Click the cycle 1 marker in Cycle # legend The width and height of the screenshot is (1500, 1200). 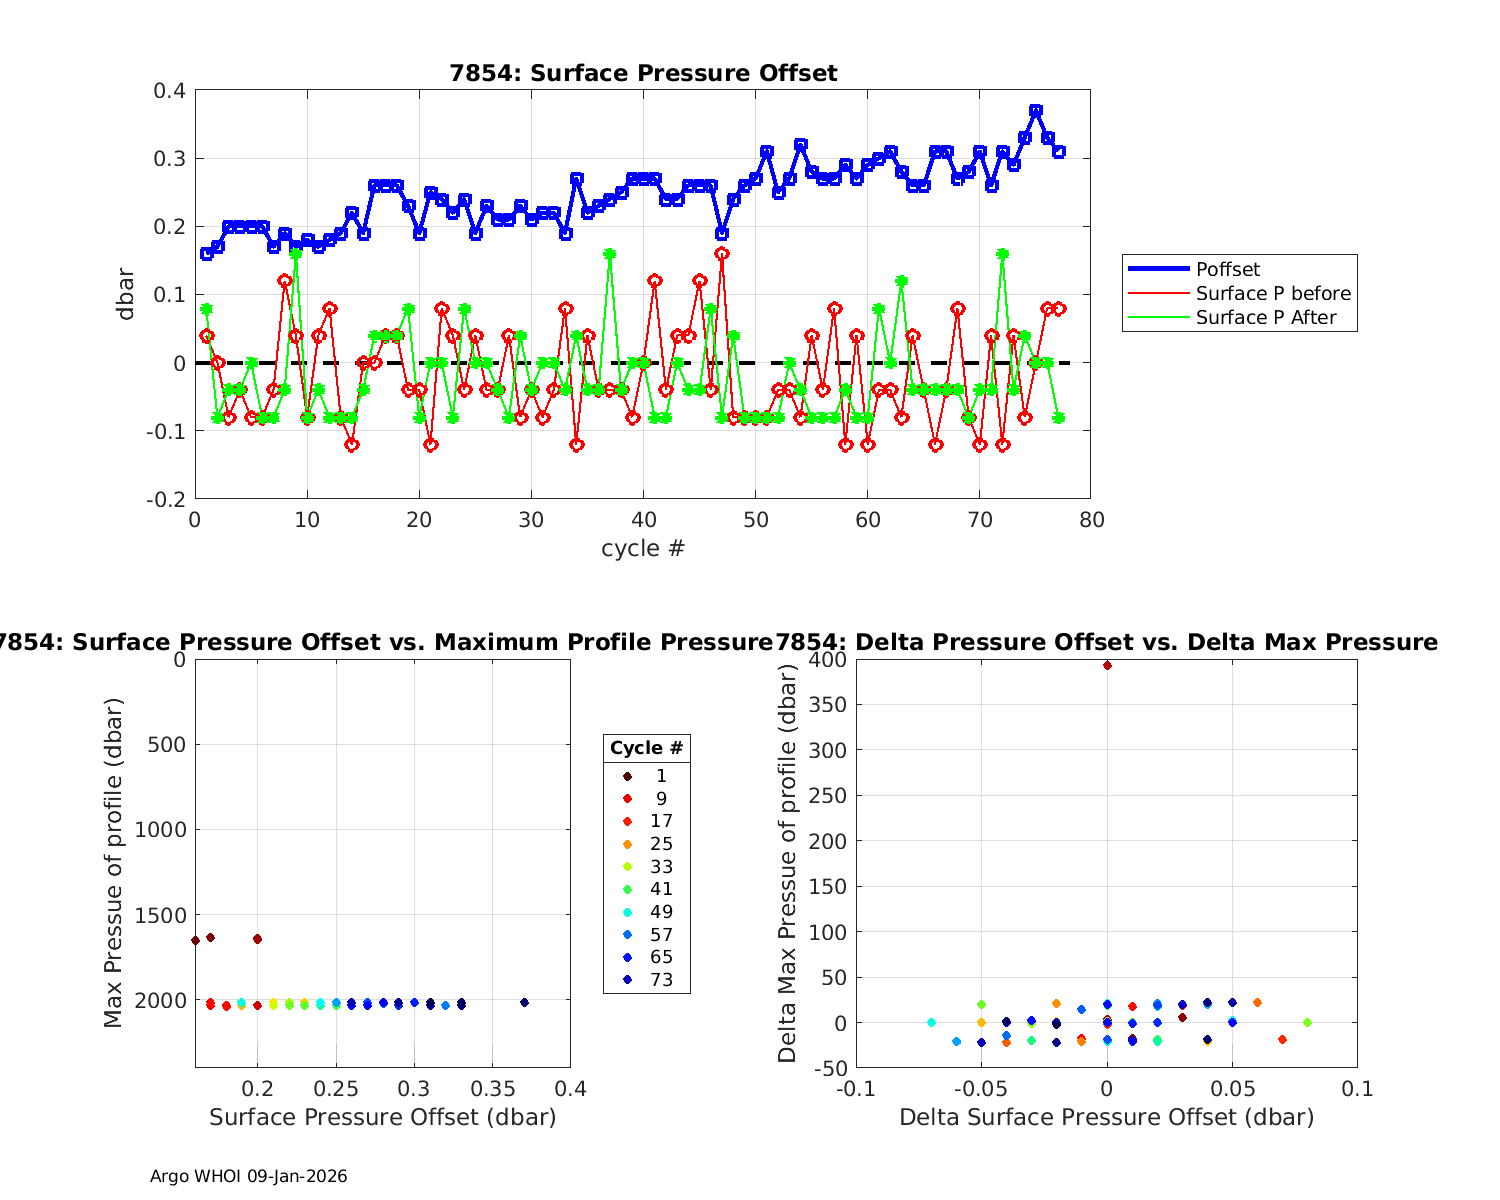point(627,776)
